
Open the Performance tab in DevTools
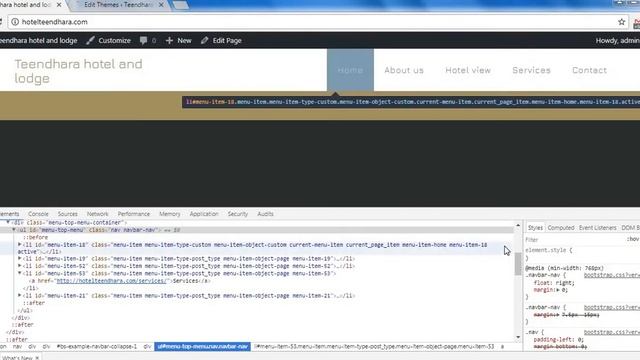[x=134, y=214]
